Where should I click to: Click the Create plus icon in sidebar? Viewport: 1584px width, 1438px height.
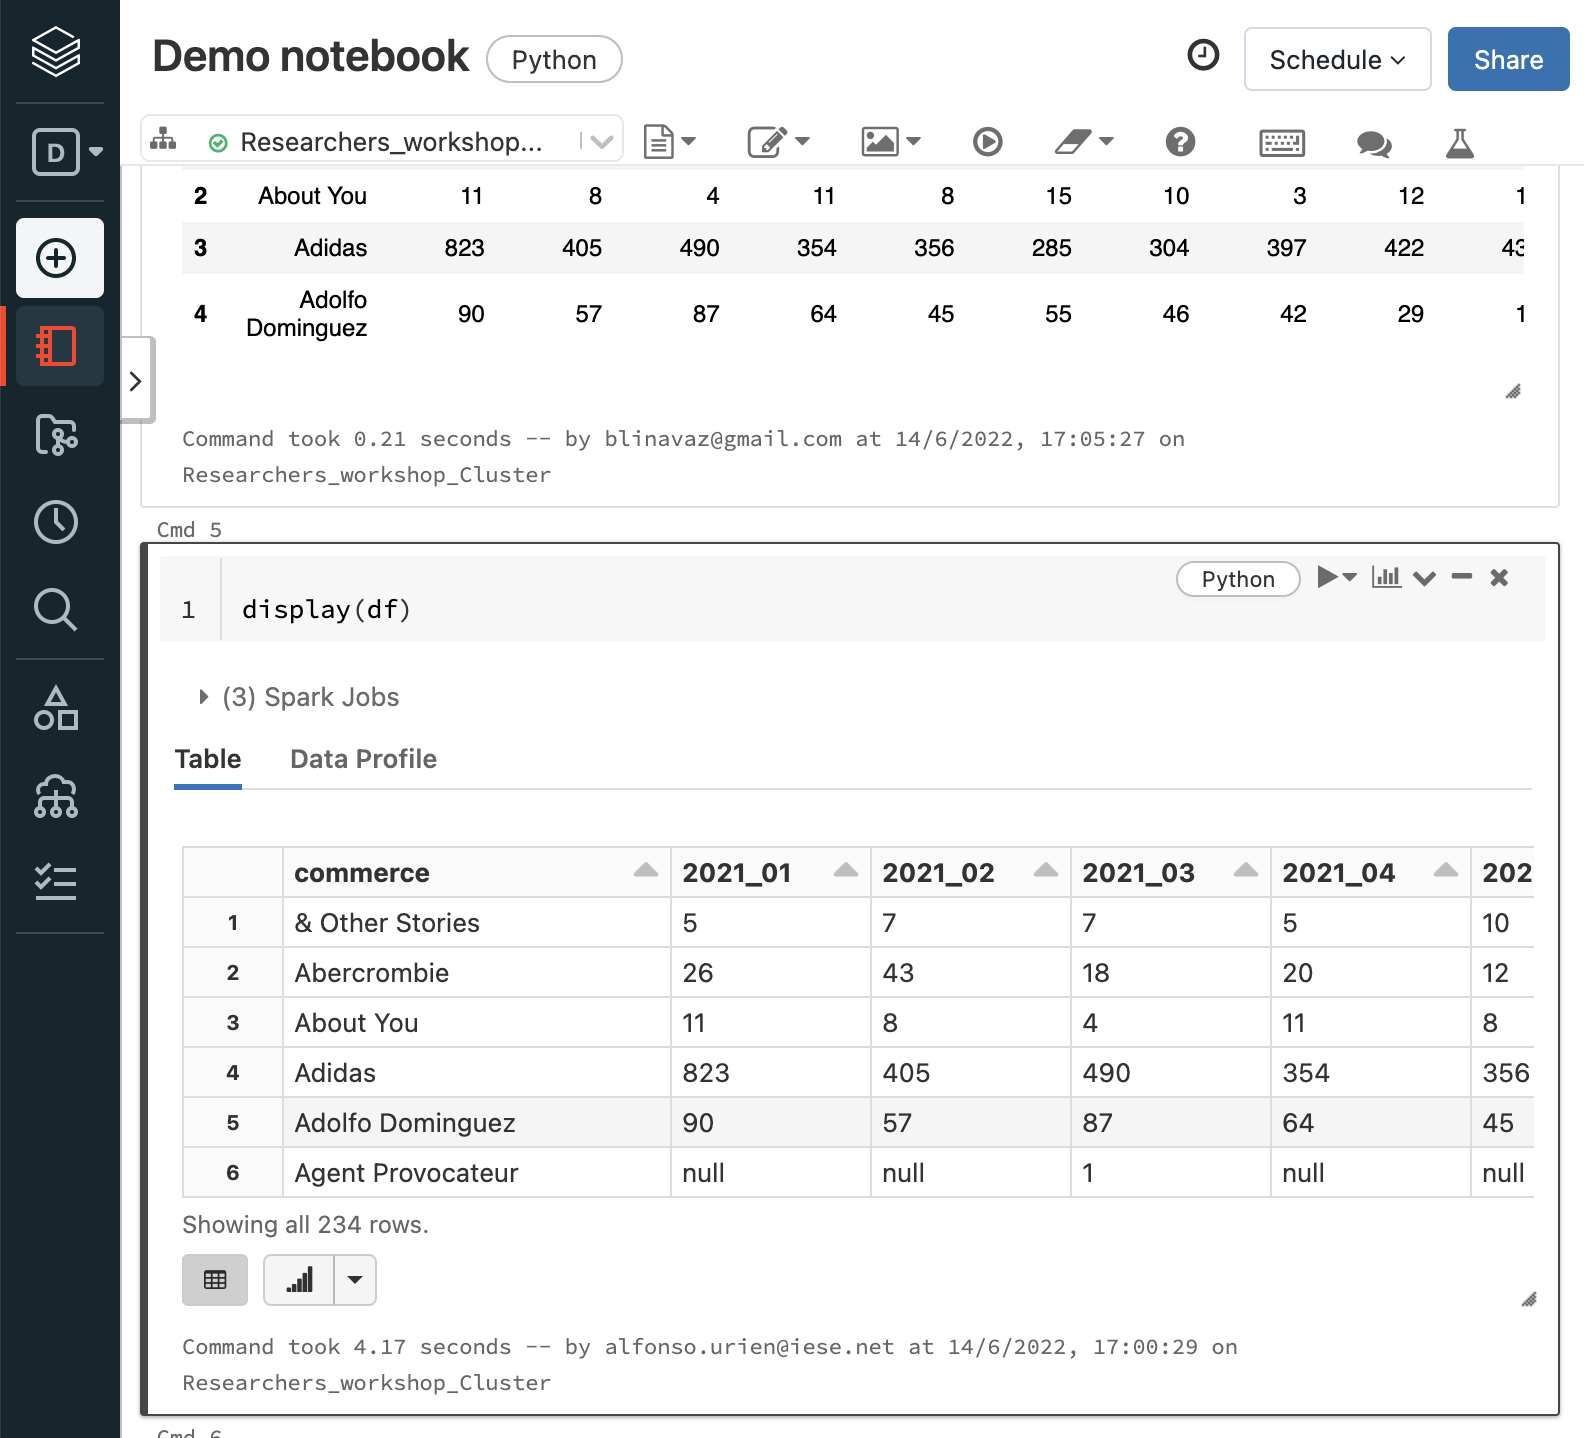57,258
